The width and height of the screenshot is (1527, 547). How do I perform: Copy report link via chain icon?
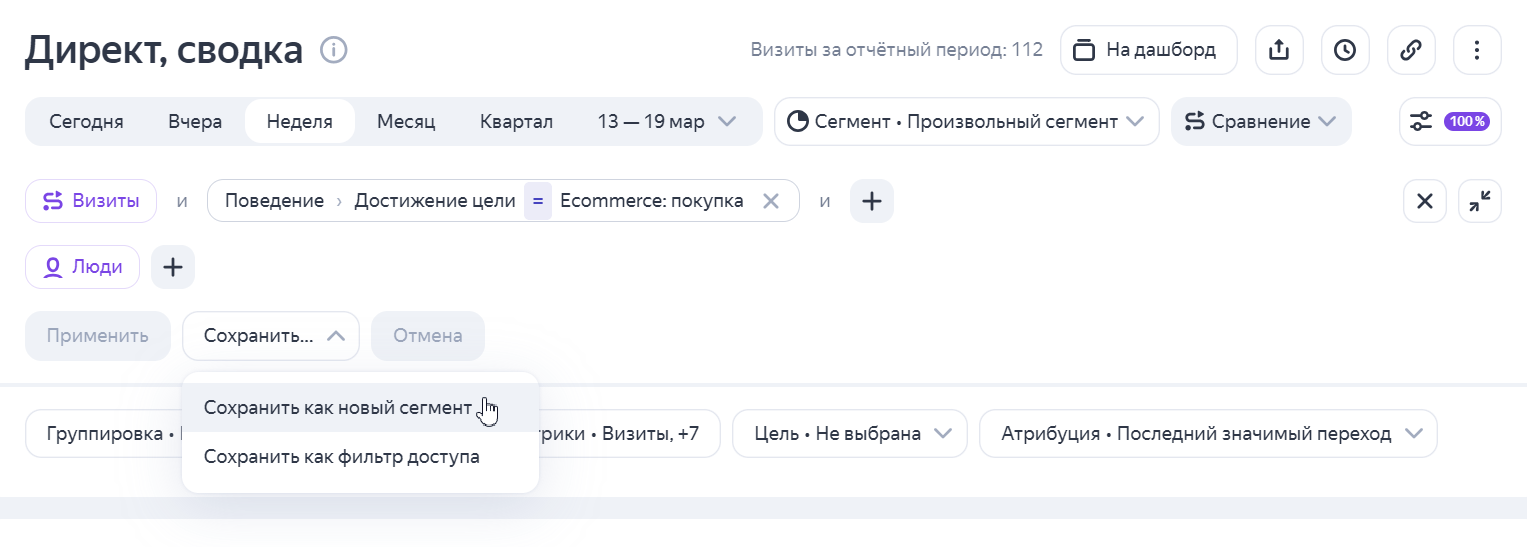(x=1411, y=50)
